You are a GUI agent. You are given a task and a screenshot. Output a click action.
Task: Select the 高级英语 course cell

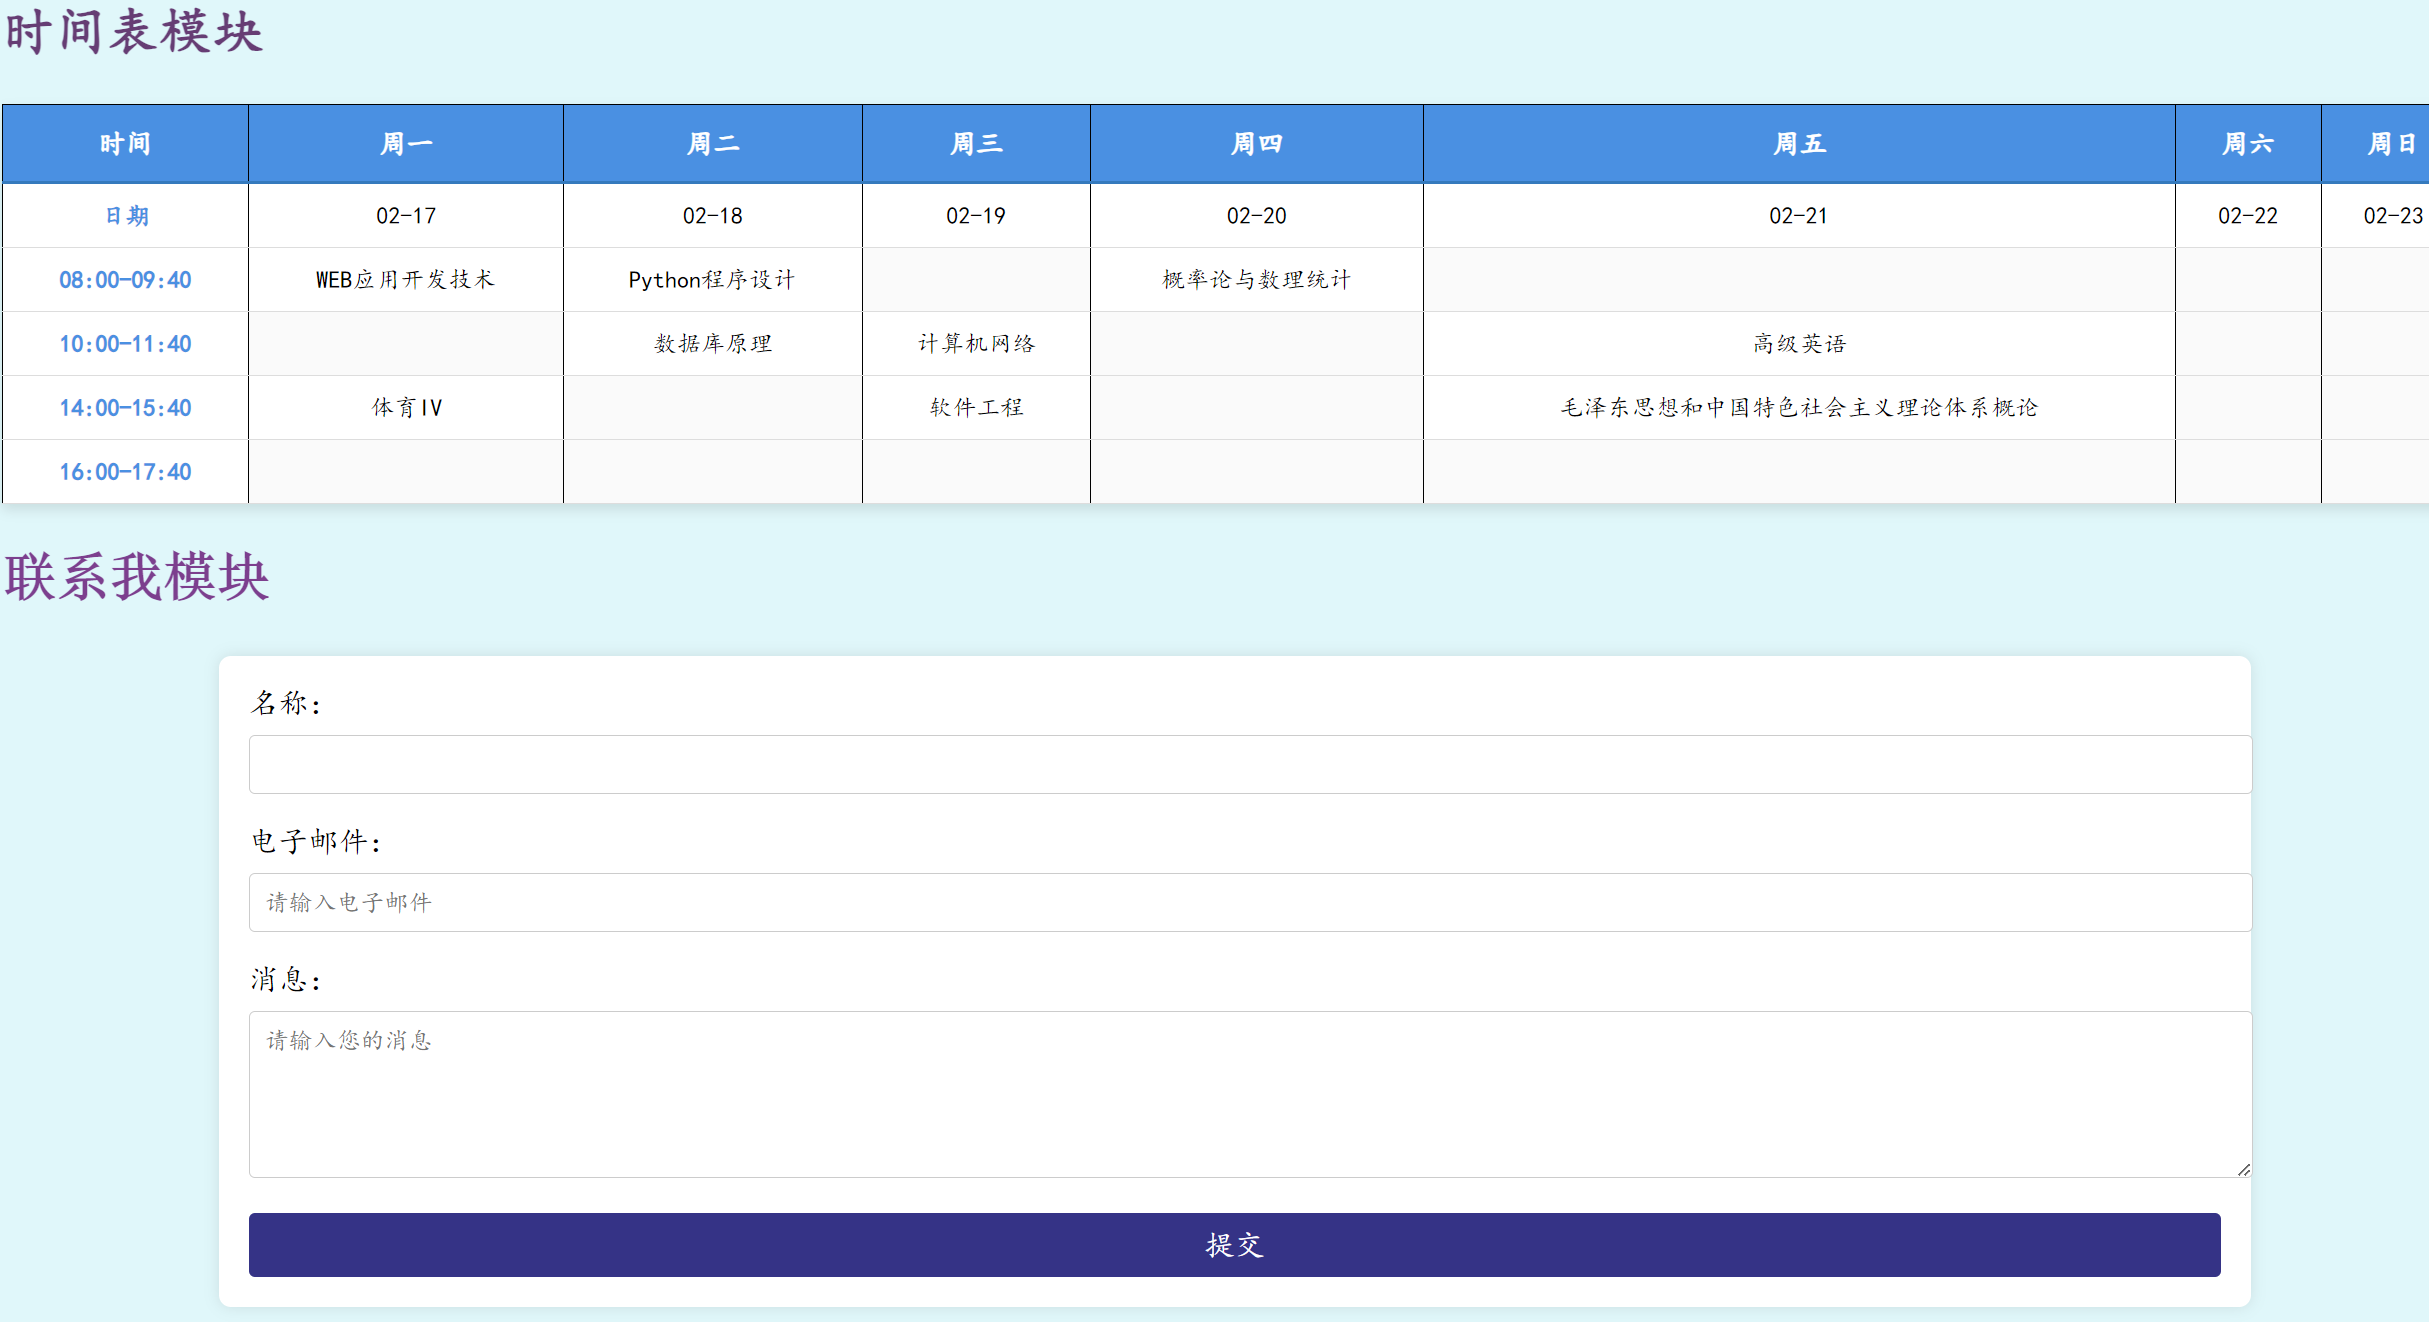pos(1798,344)
